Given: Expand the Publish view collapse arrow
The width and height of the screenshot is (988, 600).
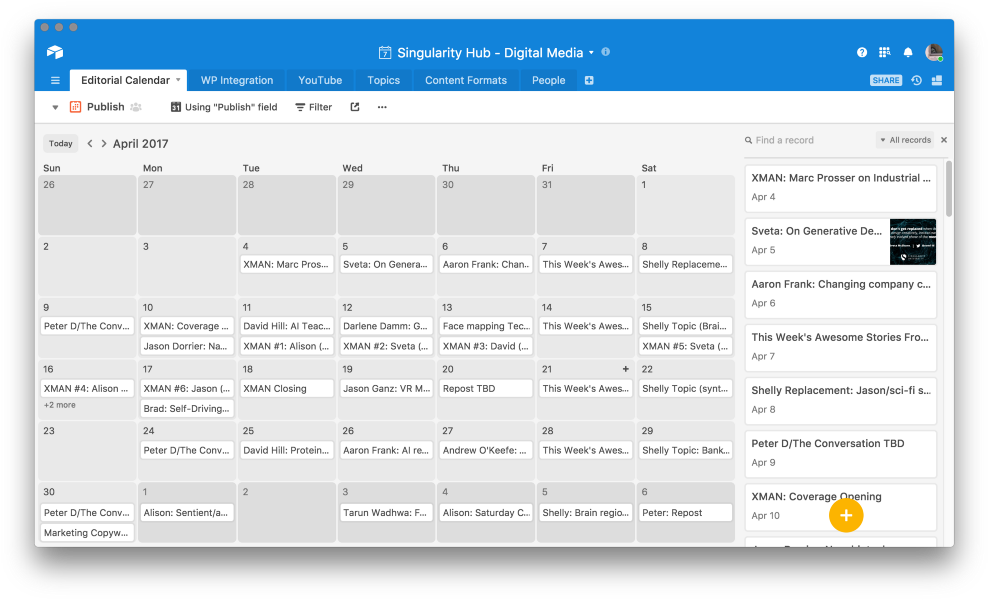Looking at the screenshot, I should click(x=55, y=106).
